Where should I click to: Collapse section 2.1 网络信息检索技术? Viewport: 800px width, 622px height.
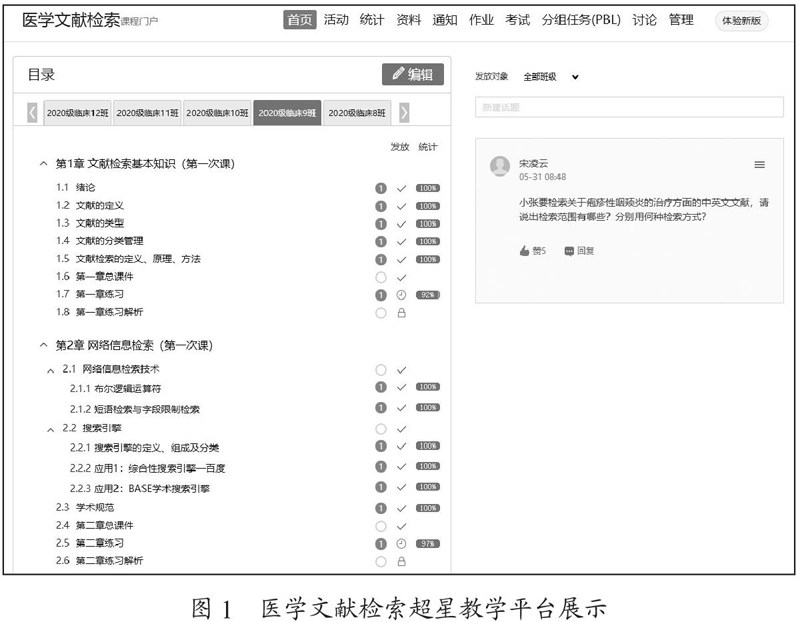[51, 370]
